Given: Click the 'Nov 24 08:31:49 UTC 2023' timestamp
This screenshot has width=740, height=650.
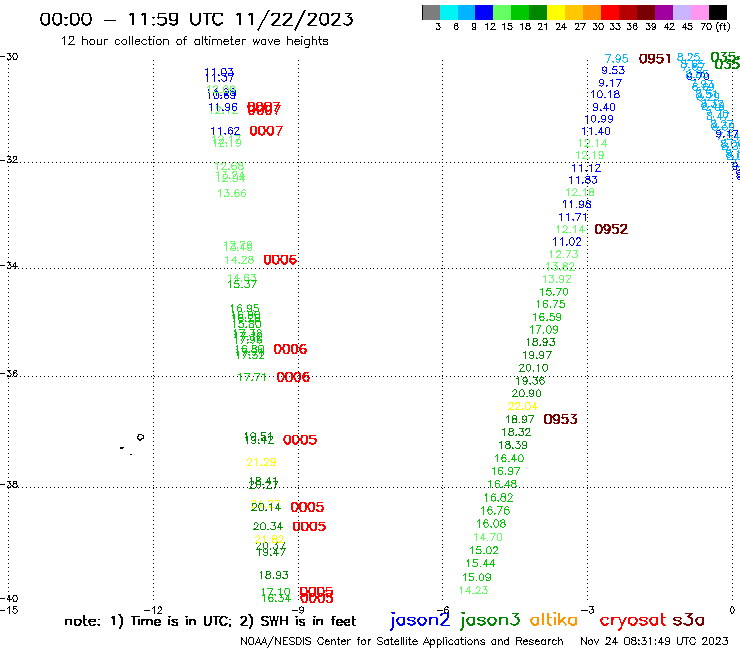Looking at the screenshot, I should tap(654, 641).
